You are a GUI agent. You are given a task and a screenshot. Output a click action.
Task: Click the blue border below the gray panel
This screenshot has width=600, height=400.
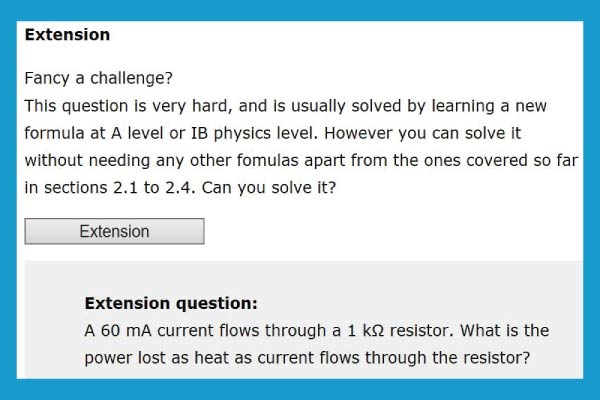click(x=300, y=390)
